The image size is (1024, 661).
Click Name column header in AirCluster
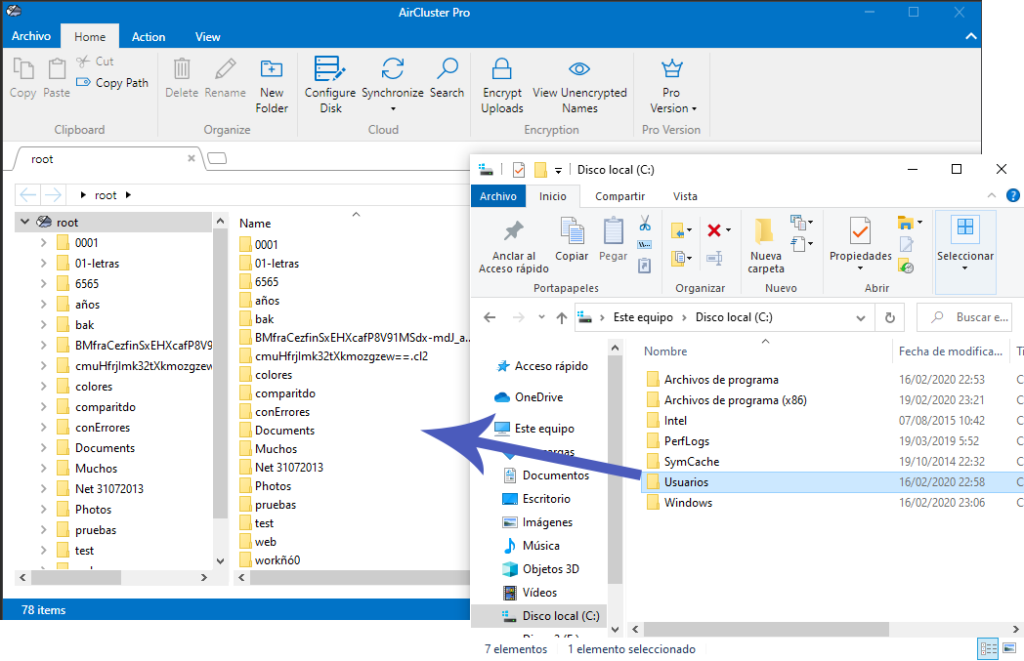coord(255,223)
